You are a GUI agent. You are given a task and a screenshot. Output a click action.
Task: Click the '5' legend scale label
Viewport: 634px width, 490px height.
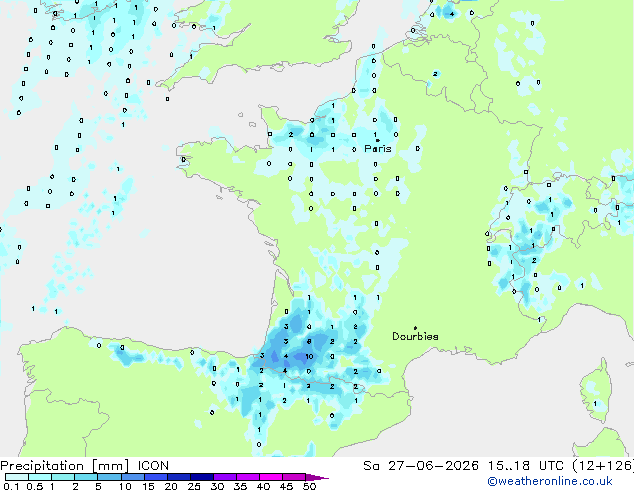(98, 486)
